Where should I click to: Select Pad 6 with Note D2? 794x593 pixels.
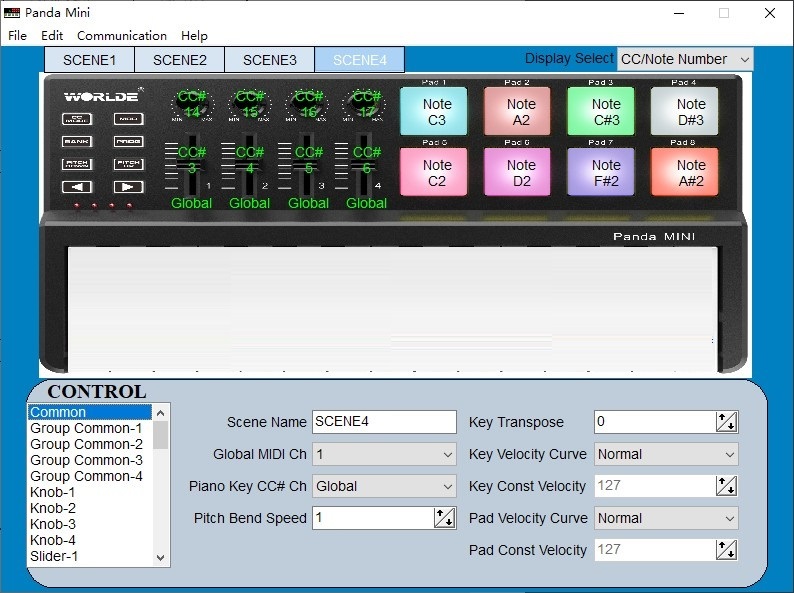pyautogui.click(x=517, y=172)
